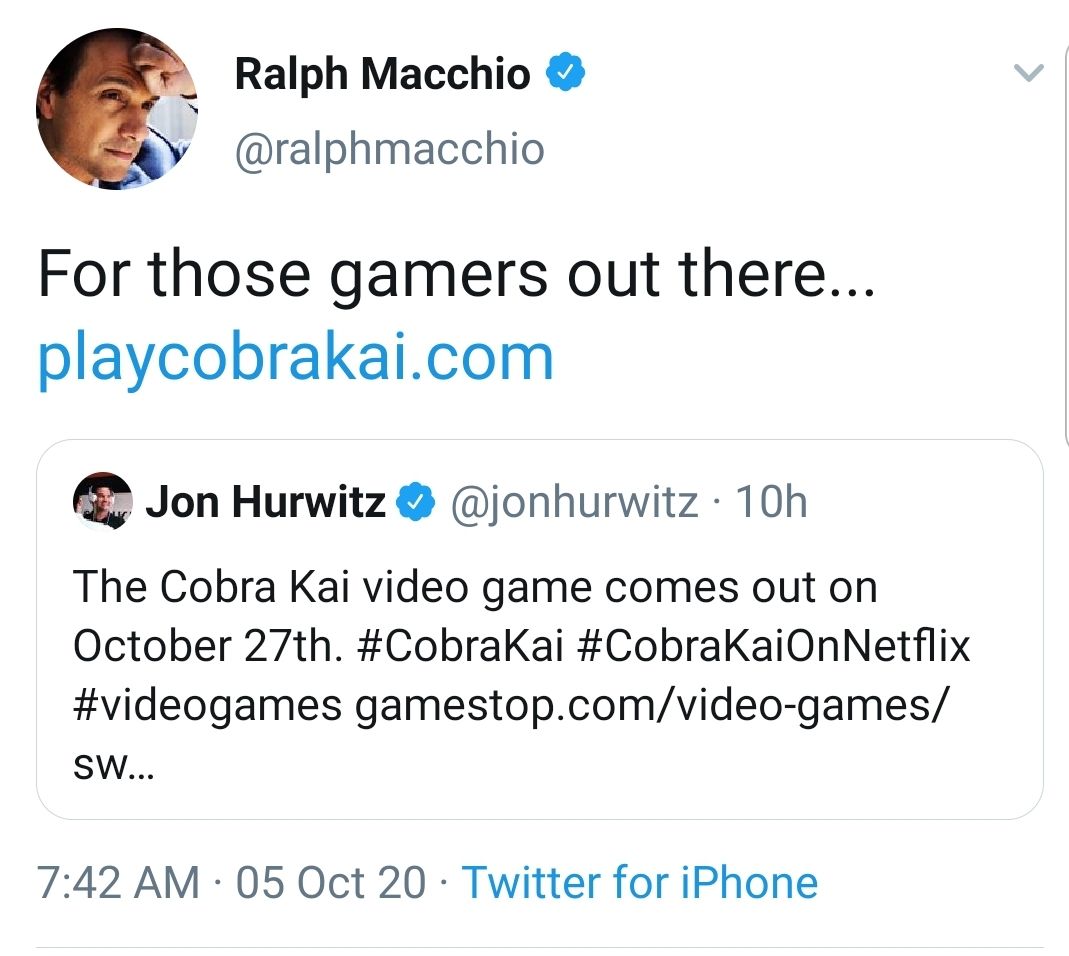Click the "Twitter for iPhone" source link

point(639,883)
